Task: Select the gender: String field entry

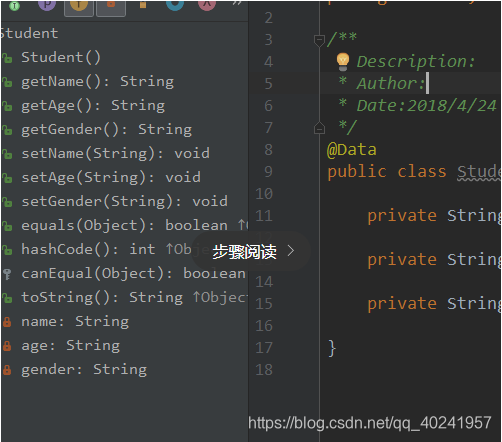Action: 84,370
